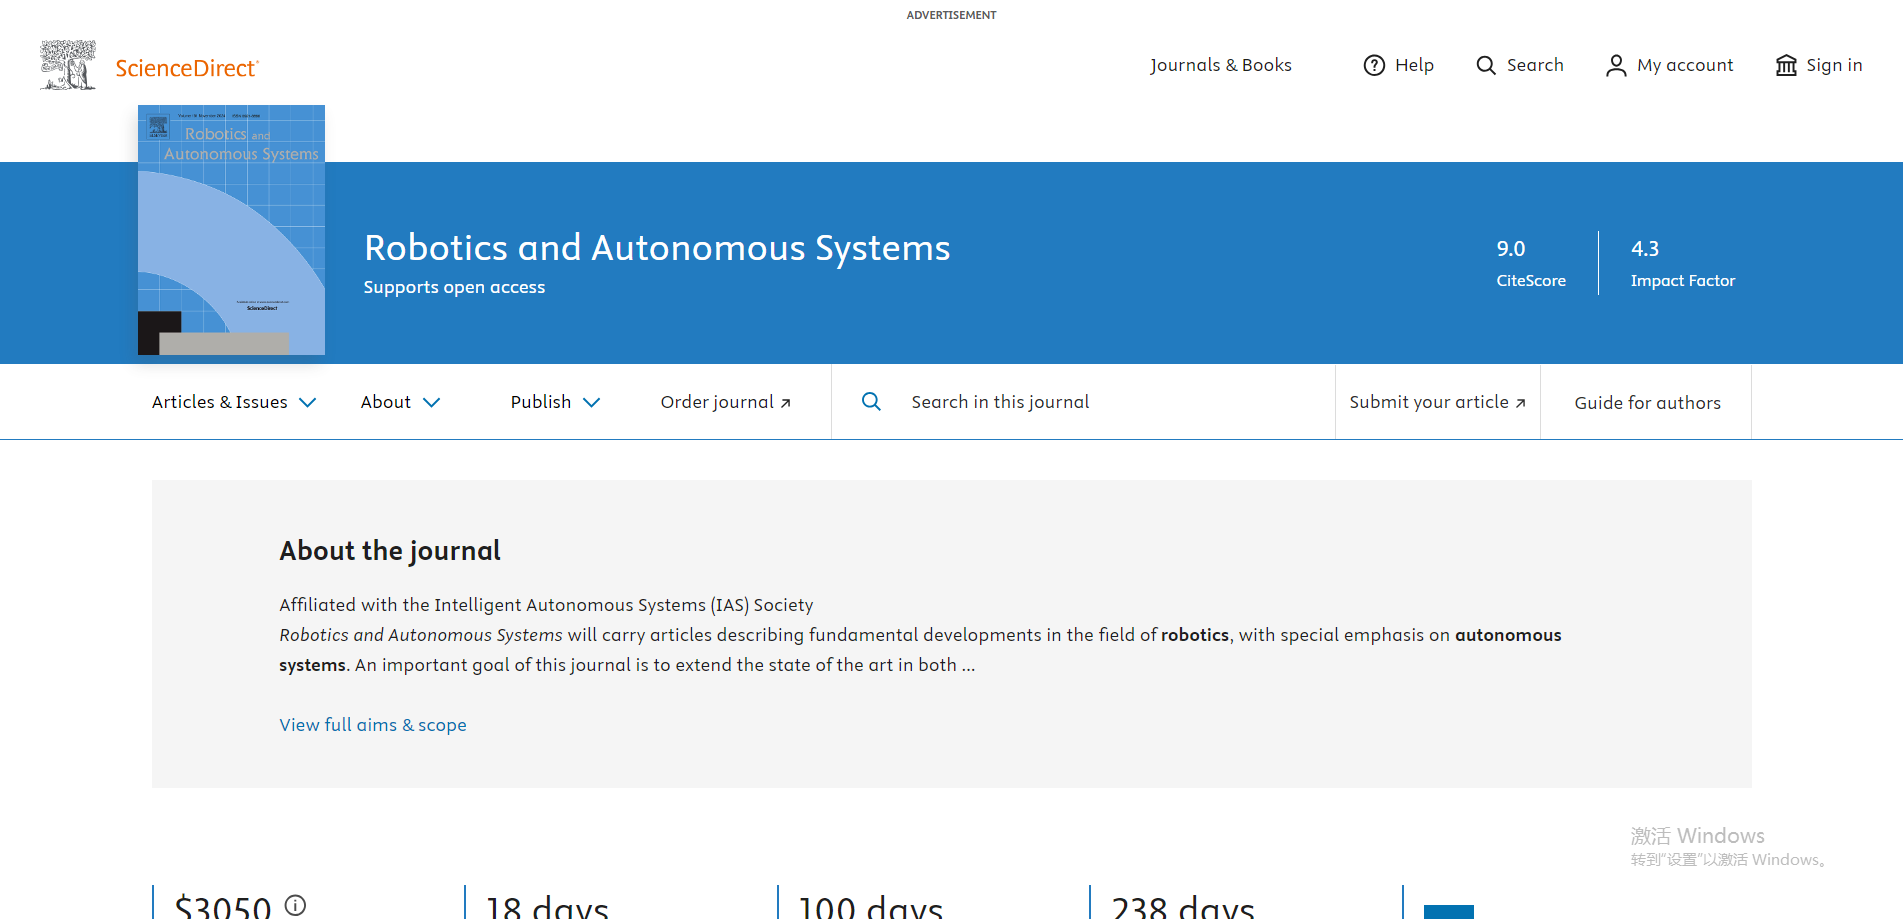Viewport: 1903px width, 919px height.
Task: Open View full aims & scope link
Action: 373,725
